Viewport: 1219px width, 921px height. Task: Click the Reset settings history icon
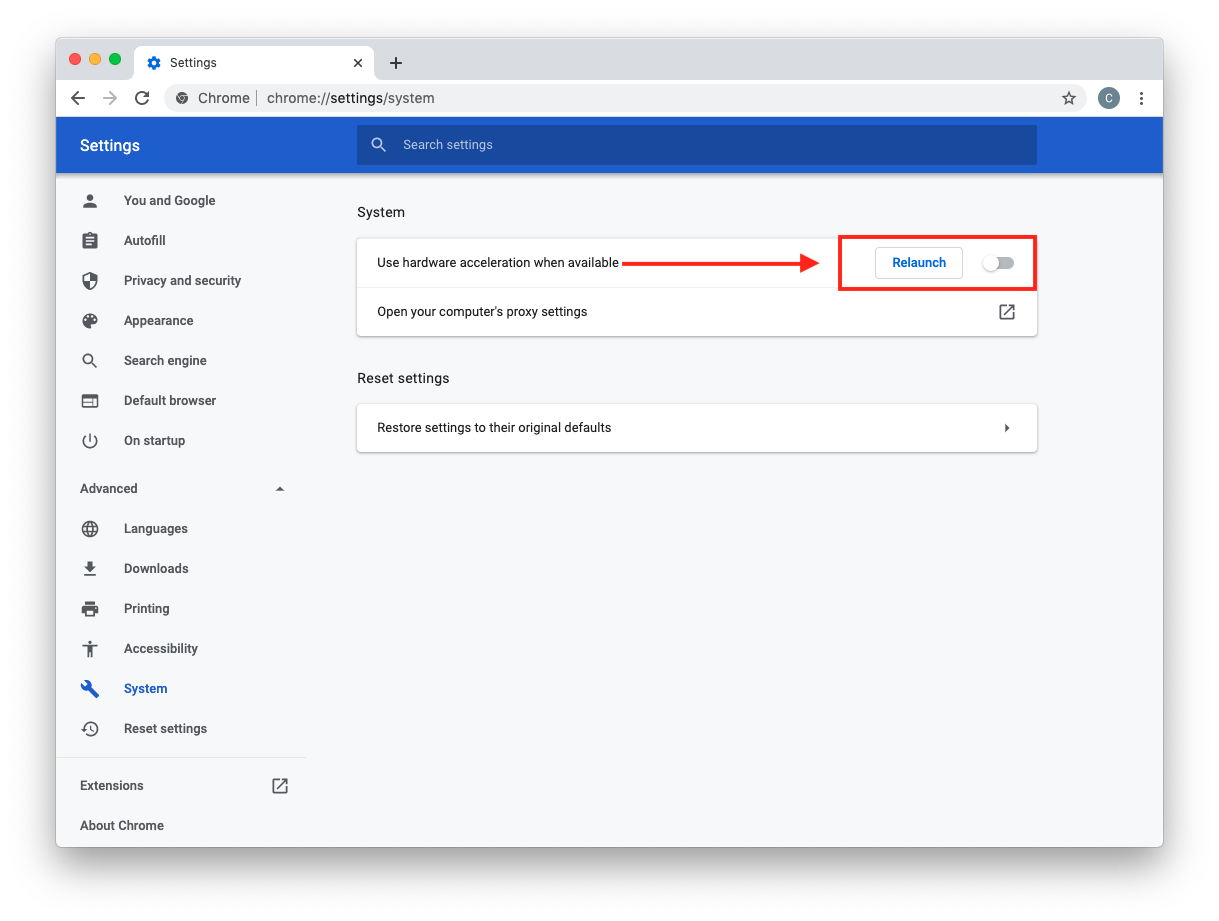pos(90,729)
